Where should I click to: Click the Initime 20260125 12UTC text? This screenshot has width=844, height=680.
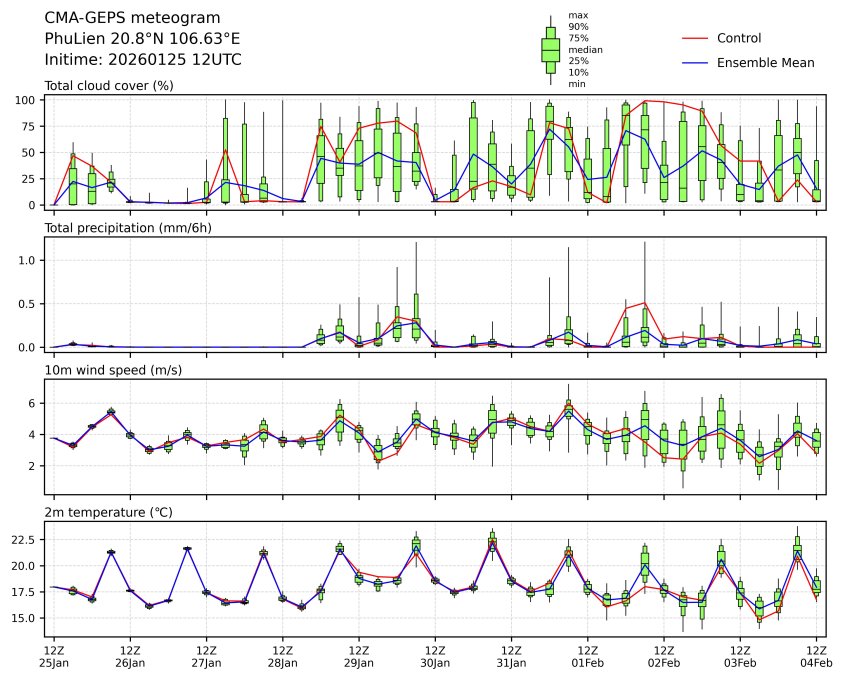[x=143, y=59]
